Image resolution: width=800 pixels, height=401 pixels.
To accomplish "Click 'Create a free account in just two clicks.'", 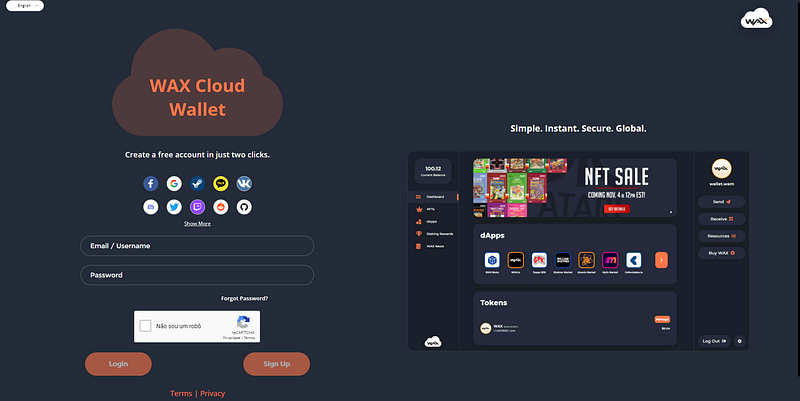I will [197, 155].
